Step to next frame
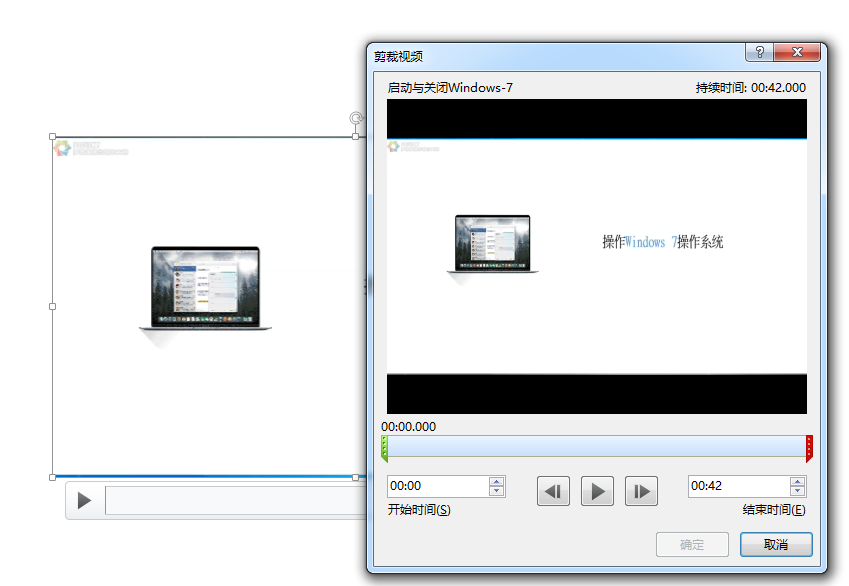 tap(641, 491)
